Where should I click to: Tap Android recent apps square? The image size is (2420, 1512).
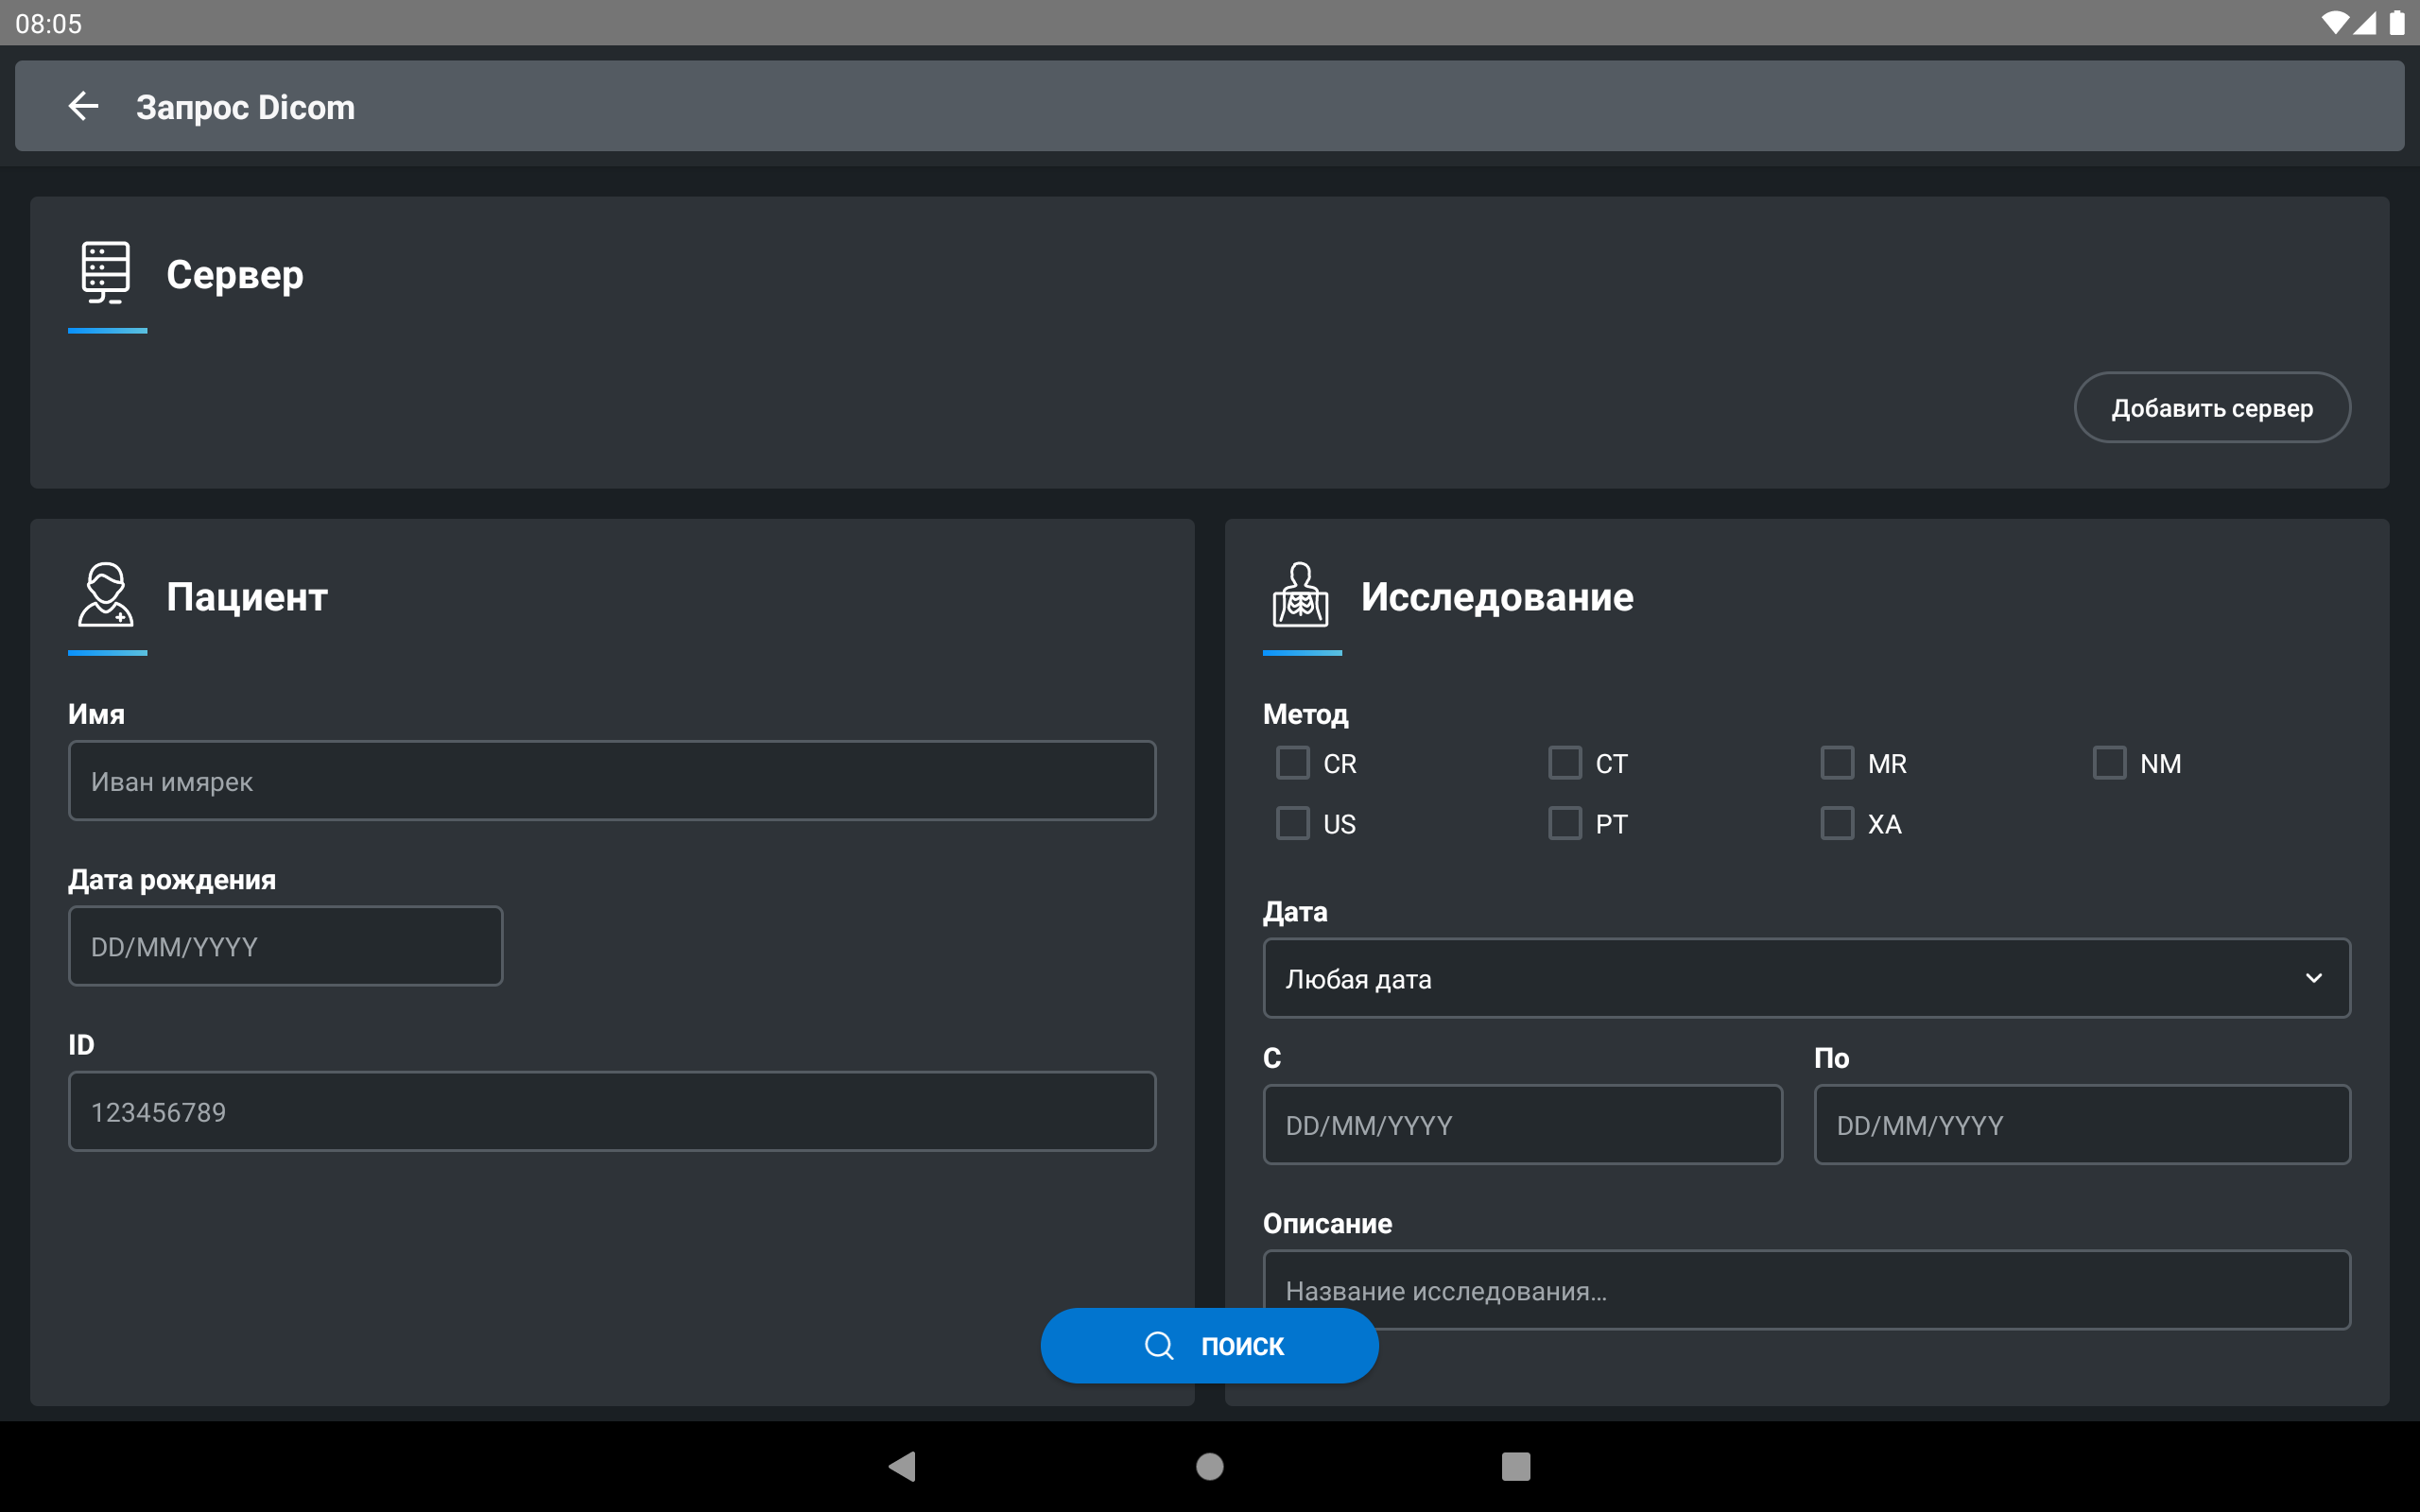[1516, 1466]
